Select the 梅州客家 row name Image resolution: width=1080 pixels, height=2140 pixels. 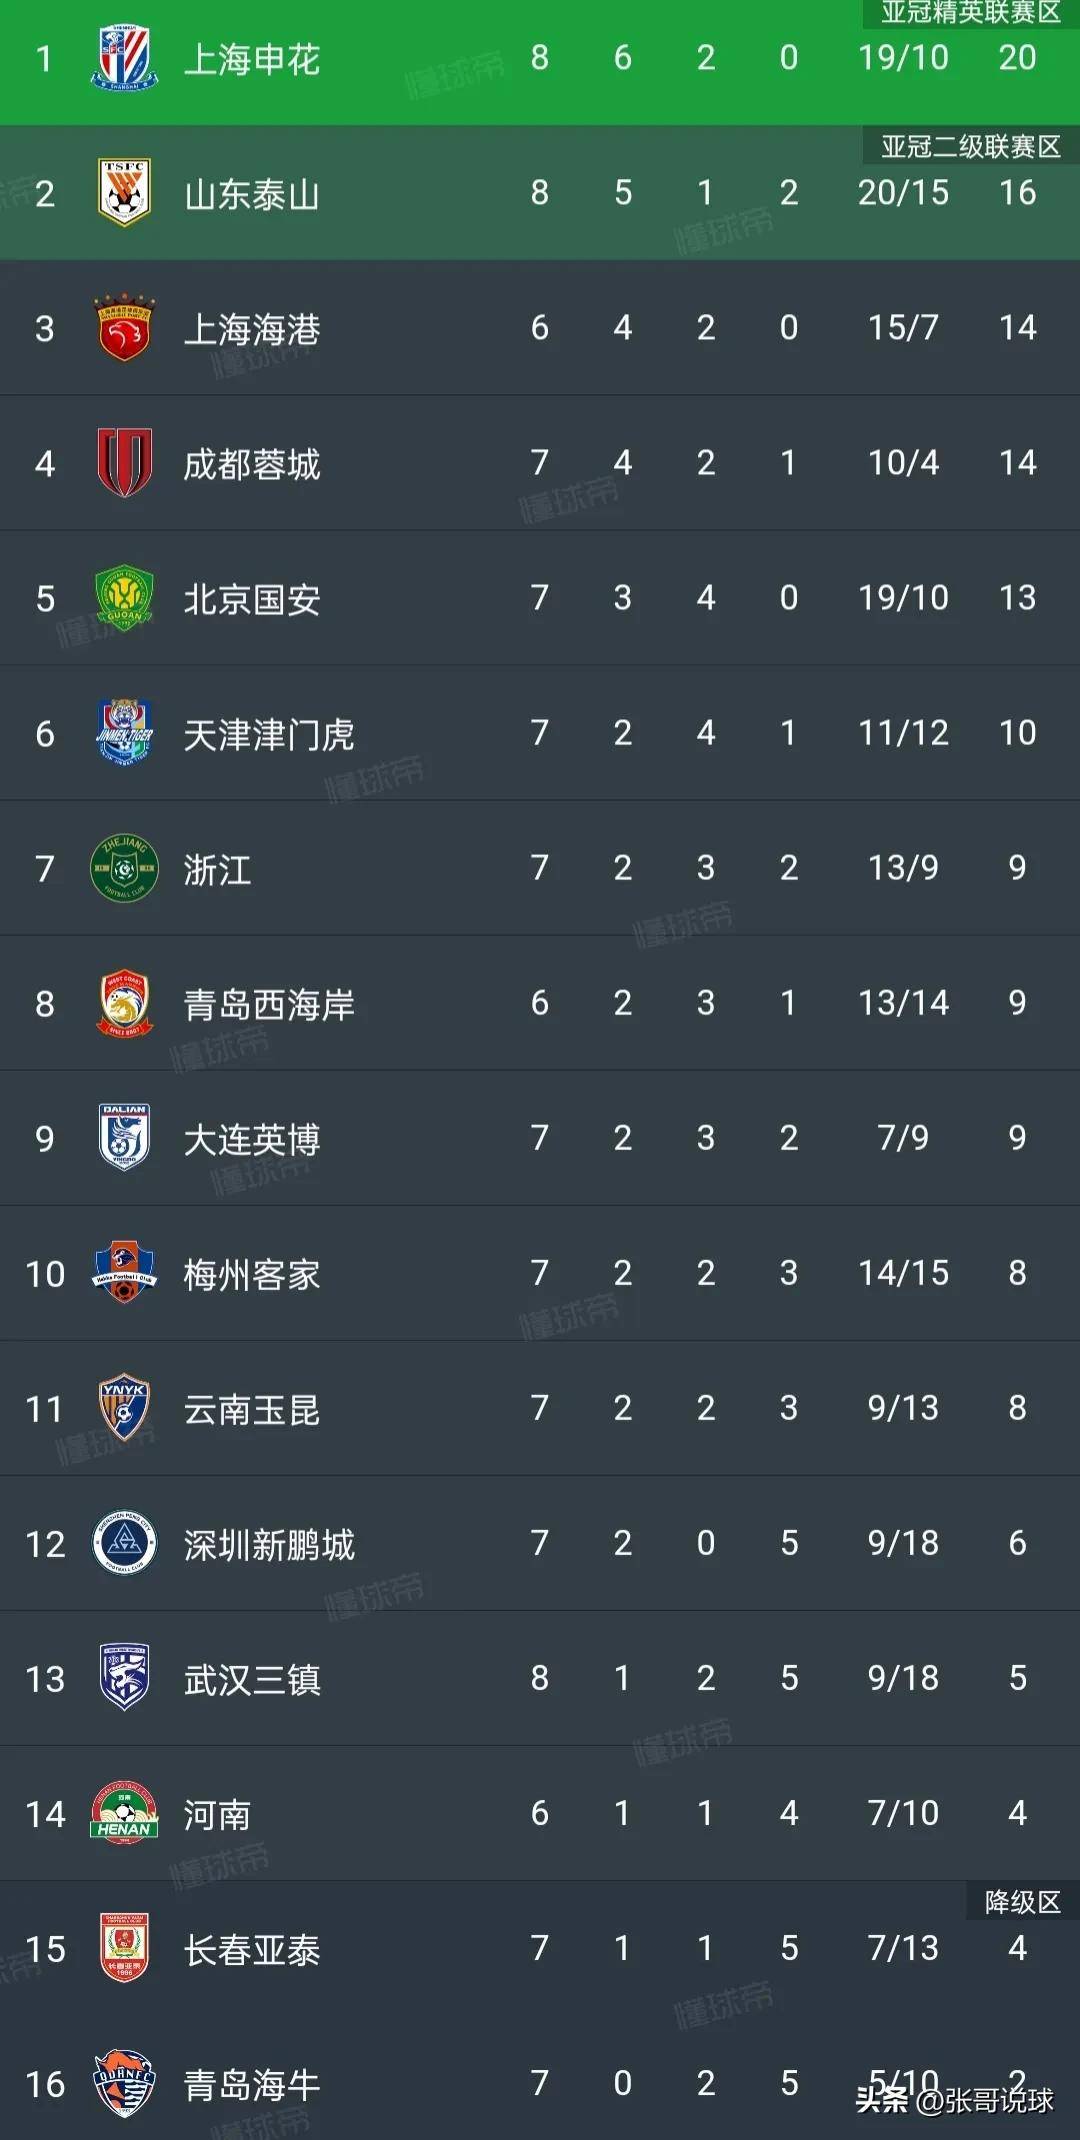[x=252, y=1274]
